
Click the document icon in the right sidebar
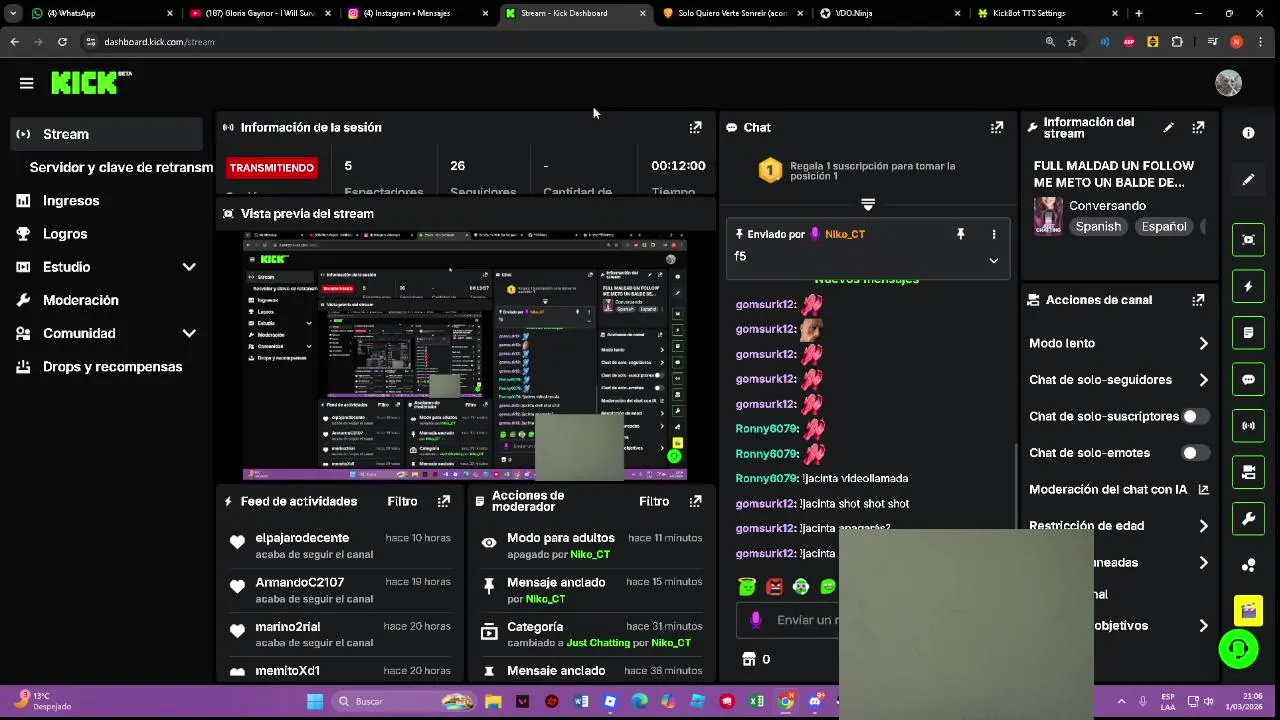pos(1248,333)
